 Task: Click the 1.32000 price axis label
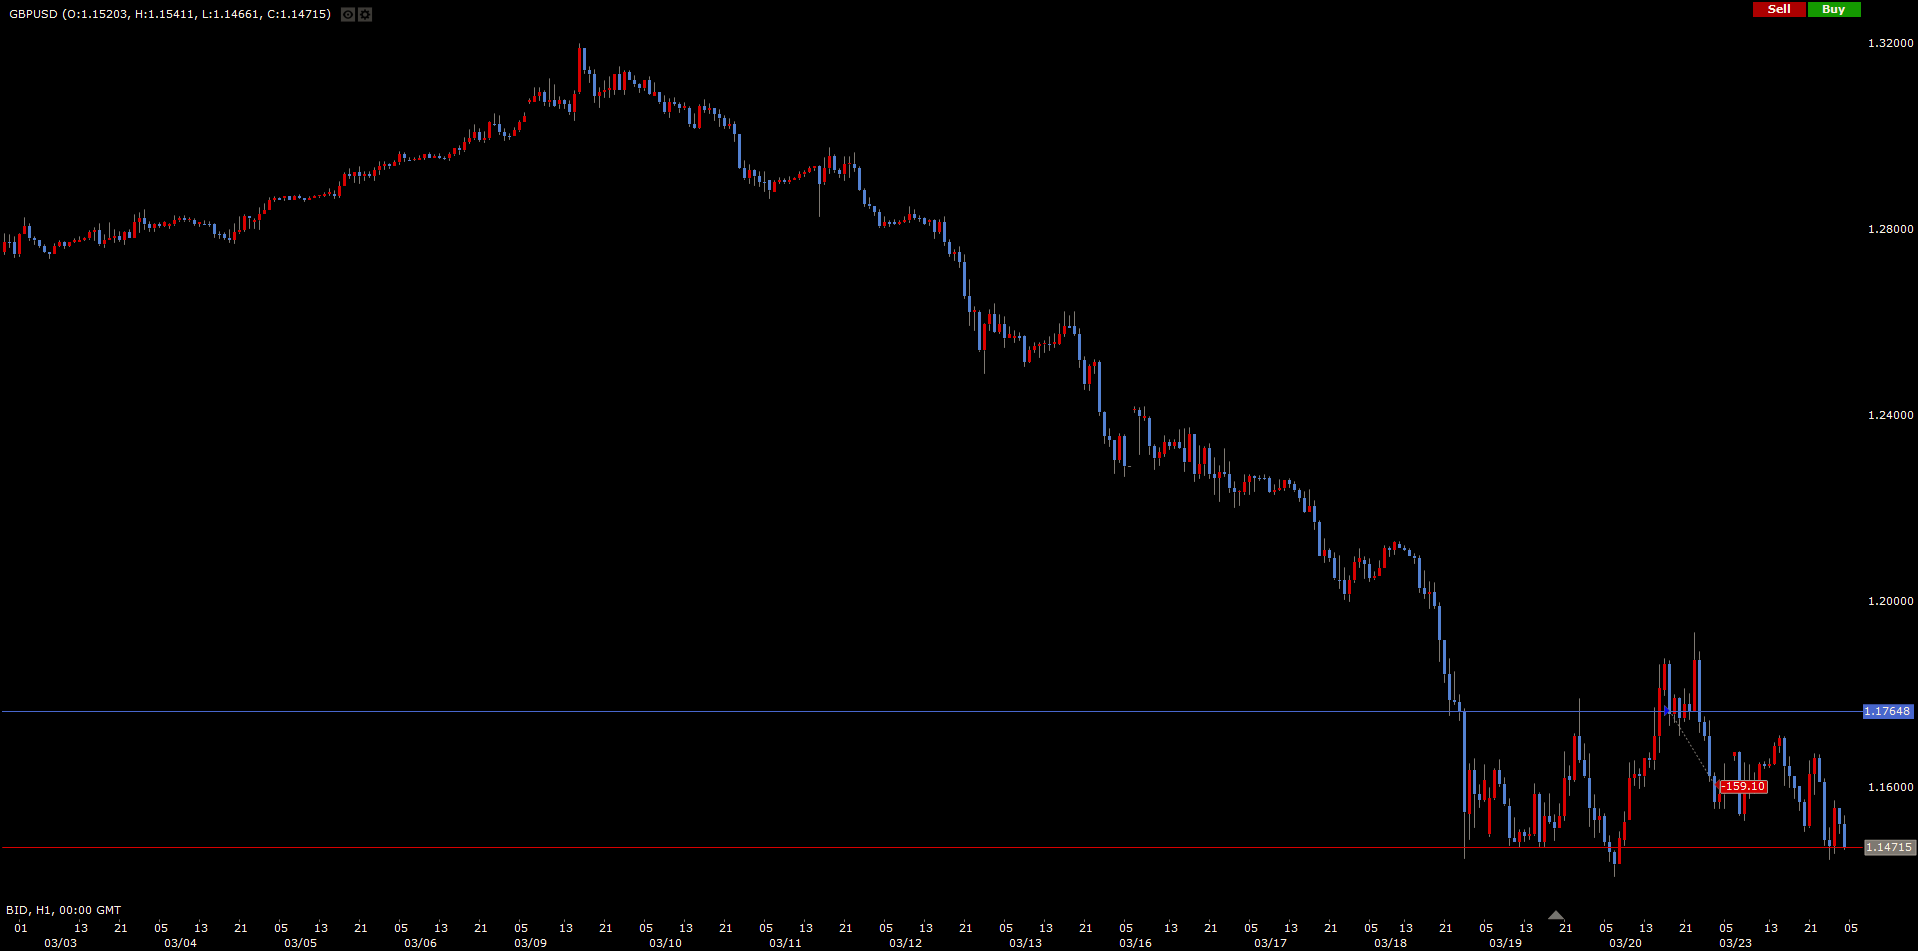pos(1890,43)
